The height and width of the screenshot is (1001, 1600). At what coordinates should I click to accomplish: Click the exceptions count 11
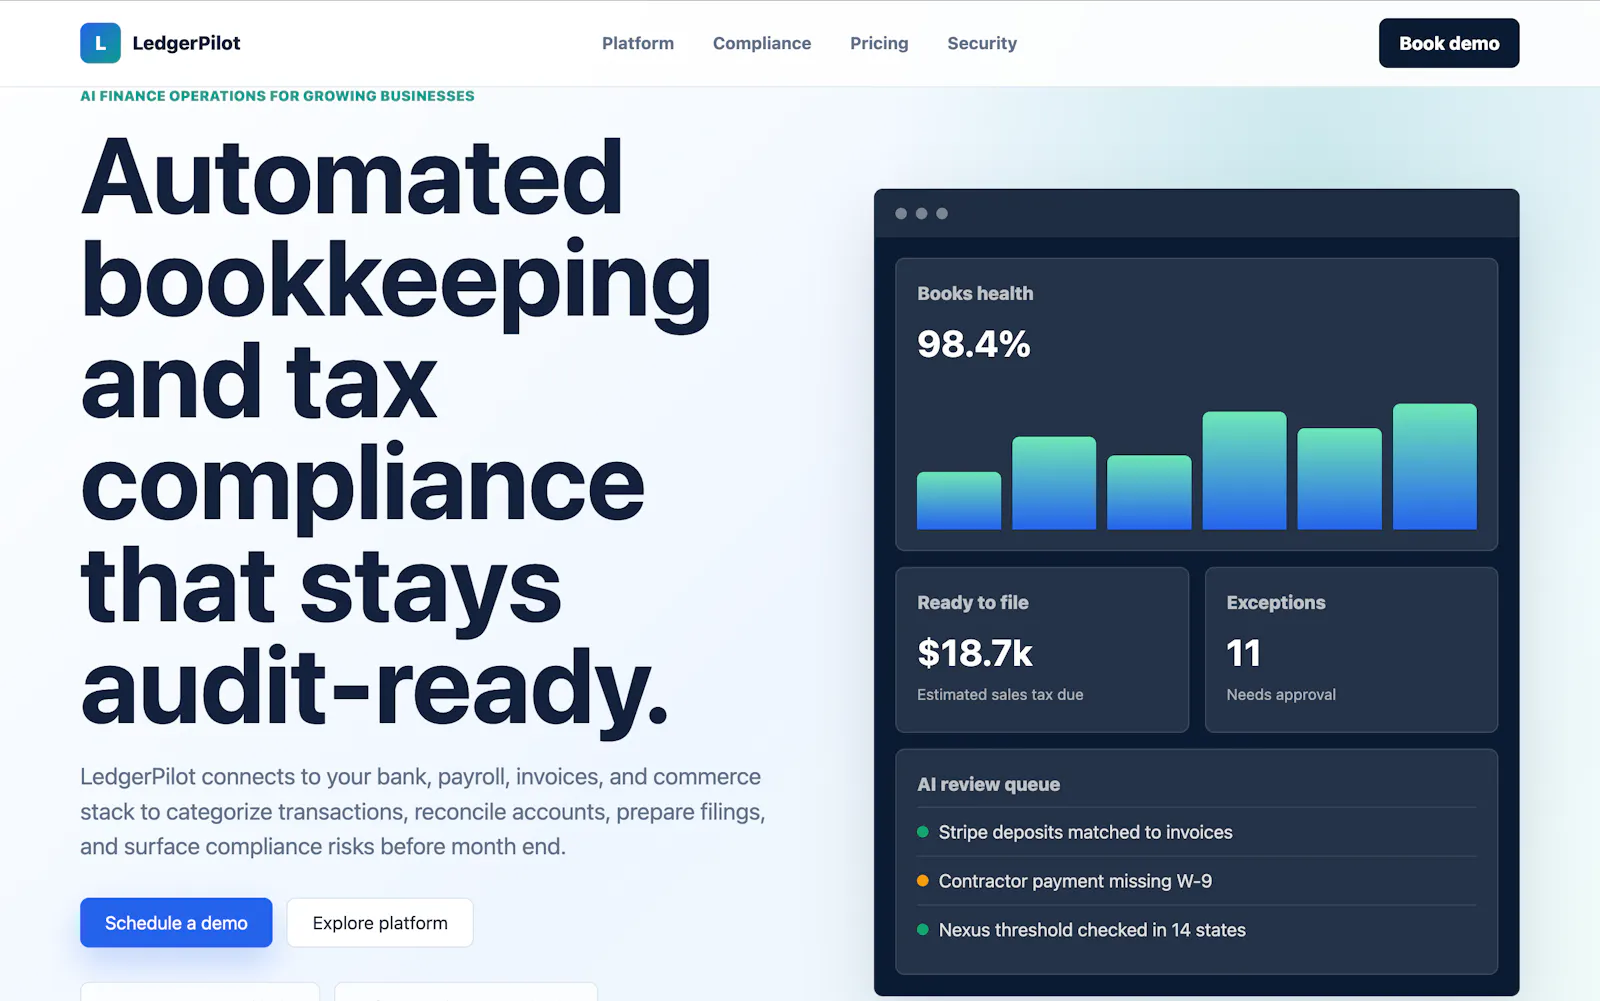[1243, 653]
